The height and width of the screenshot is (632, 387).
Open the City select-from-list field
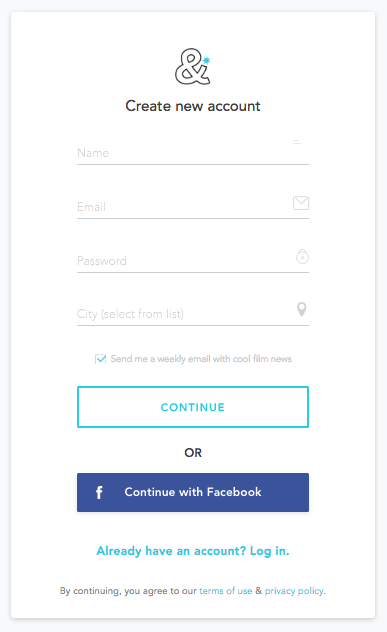coord(193,314)
